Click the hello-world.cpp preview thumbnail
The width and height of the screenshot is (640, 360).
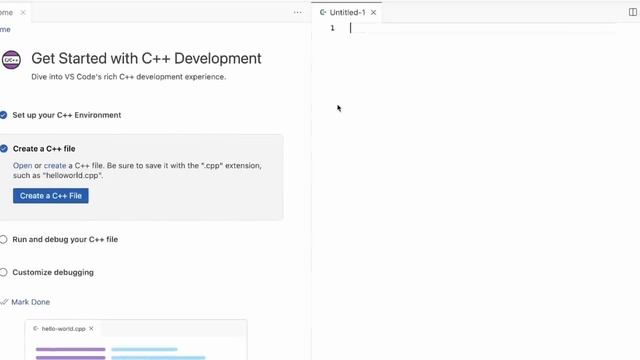136,340
